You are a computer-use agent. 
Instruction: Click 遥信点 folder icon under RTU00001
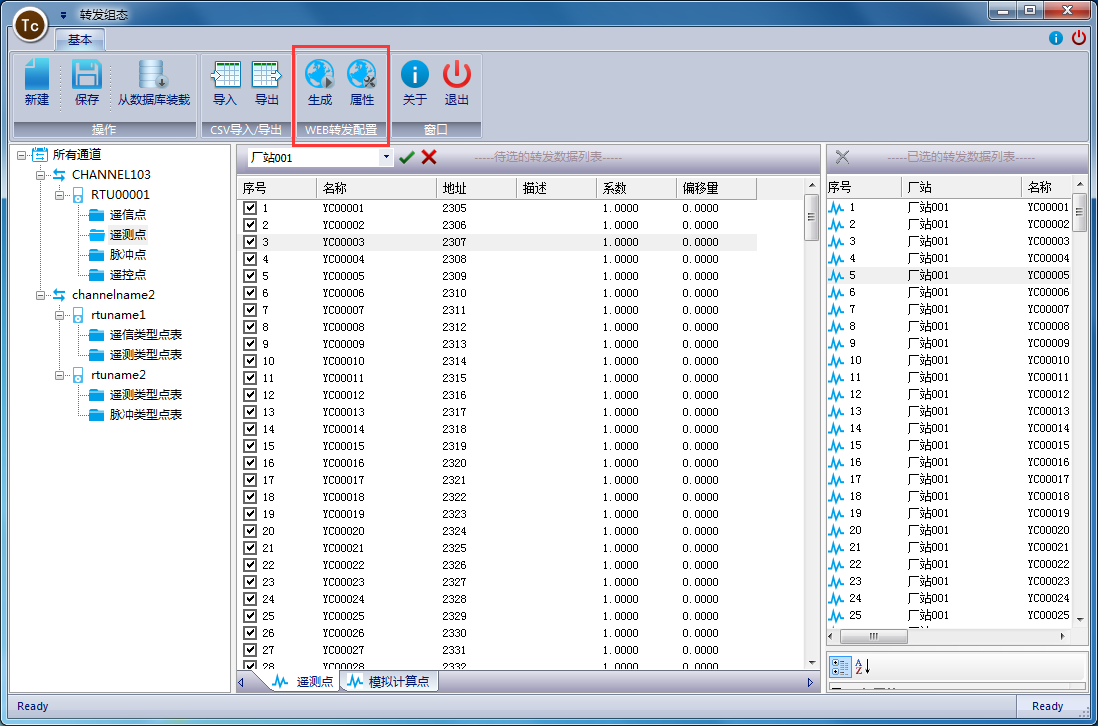97,215
